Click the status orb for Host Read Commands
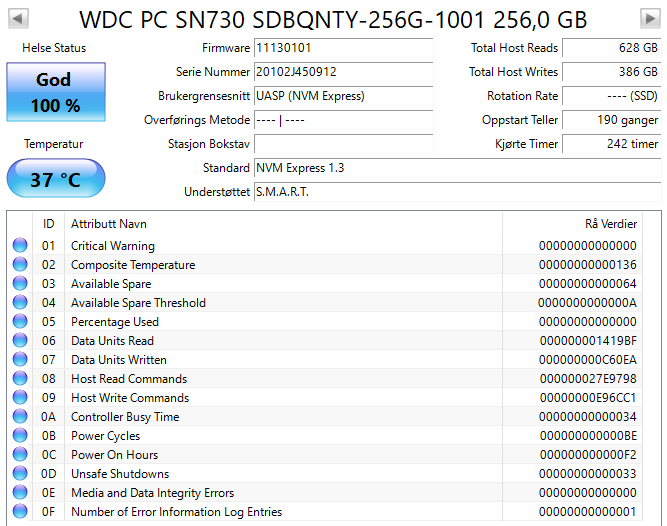The height and width of the screenshot is (526, 667). [20, 378]
